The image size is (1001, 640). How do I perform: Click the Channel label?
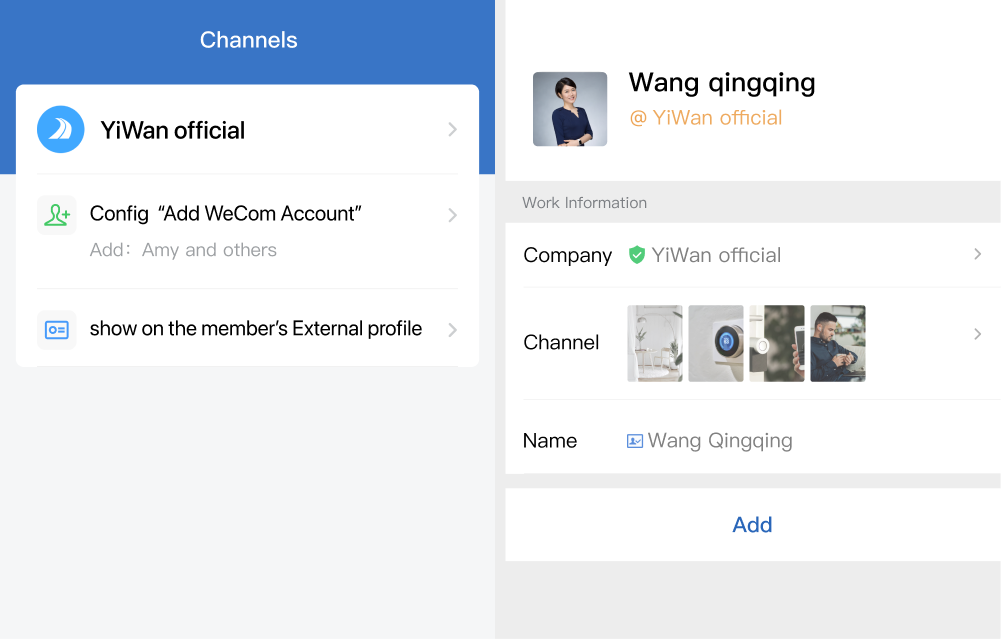(561, 343)
